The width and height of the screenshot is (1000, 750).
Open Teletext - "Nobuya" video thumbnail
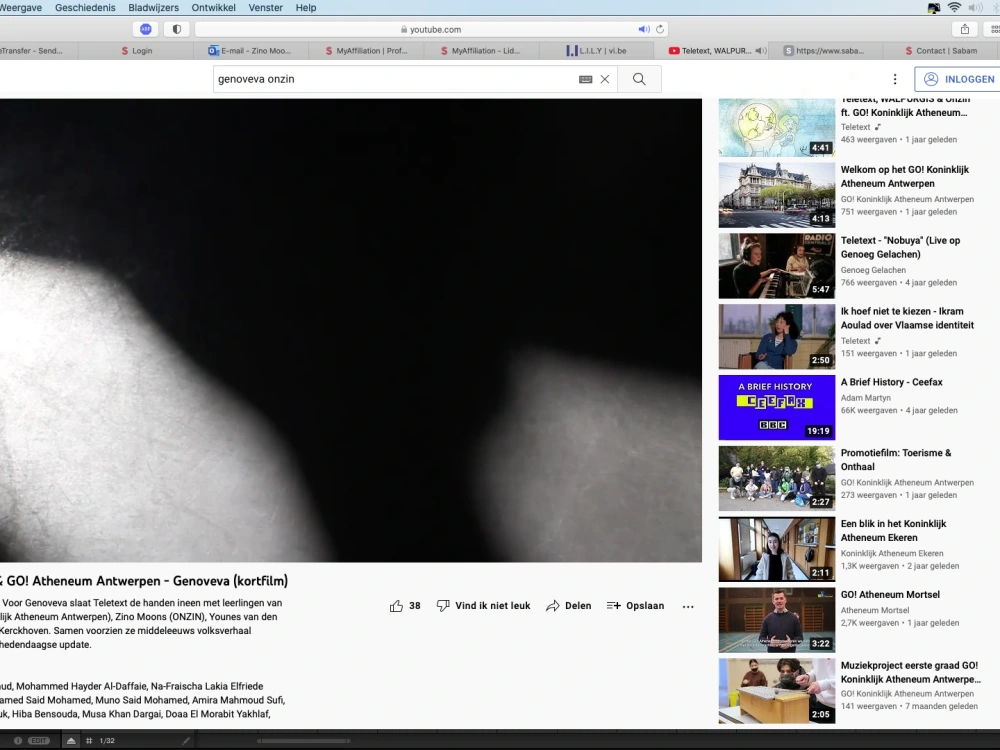777,266
